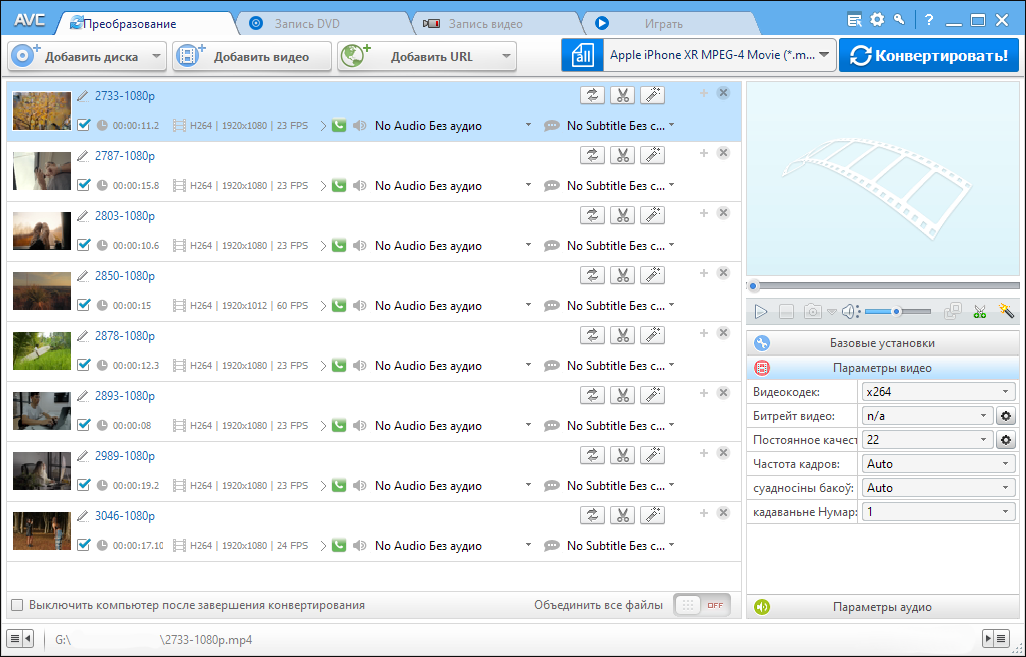Open Частота кадров Auto dropdown
Viewport: 1026px width, 657px height.
tap(939, 464)
